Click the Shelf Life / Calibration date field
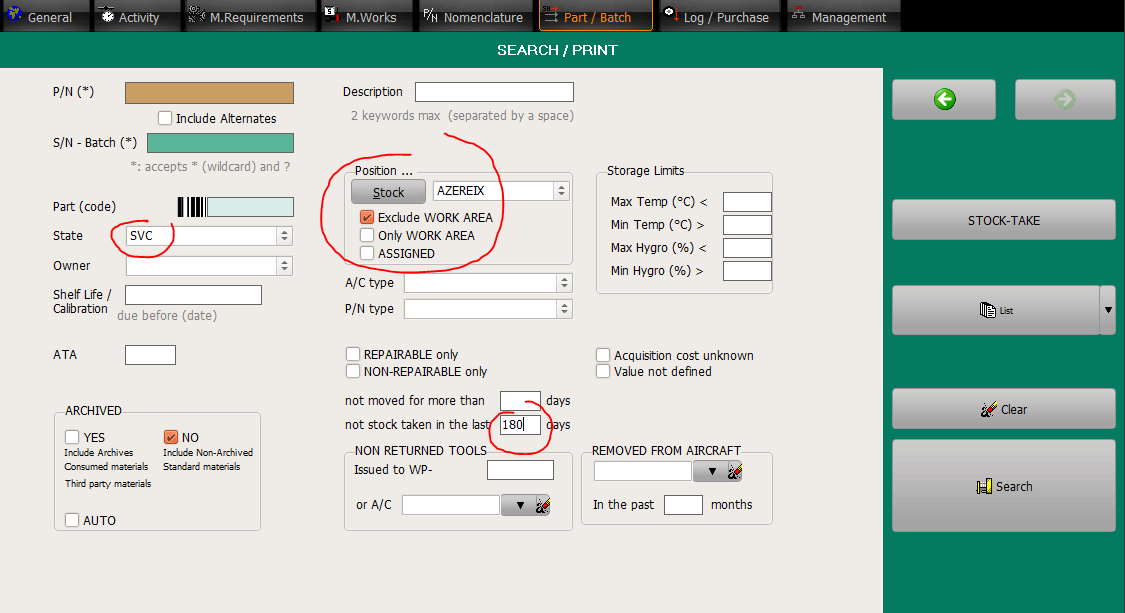Image resolution: width=1125 pixels, height=613 pixels. 193,295
